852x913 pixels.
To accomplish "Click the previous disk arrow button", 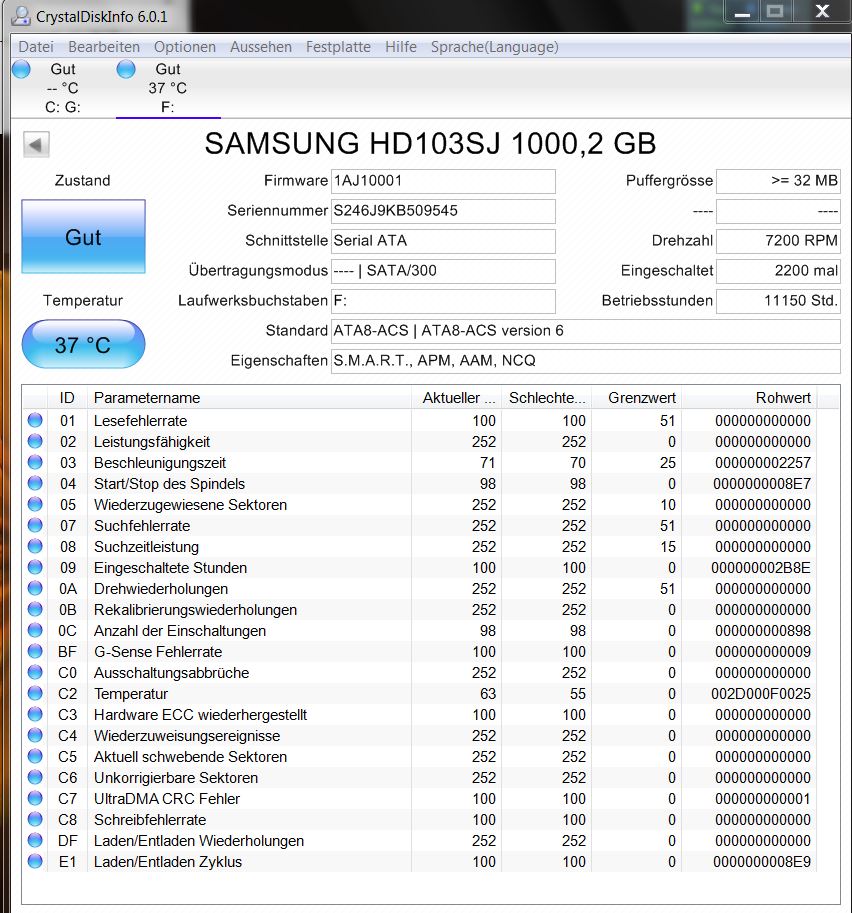I will (x=36, y=144).
